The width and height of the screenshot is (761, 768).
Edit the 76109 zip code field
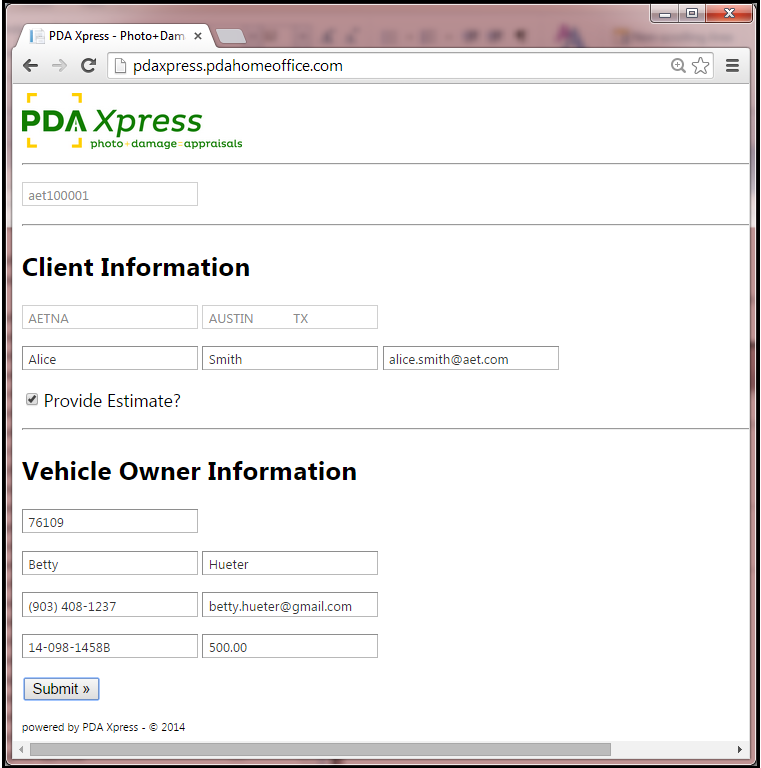click(x=110, y=521)
